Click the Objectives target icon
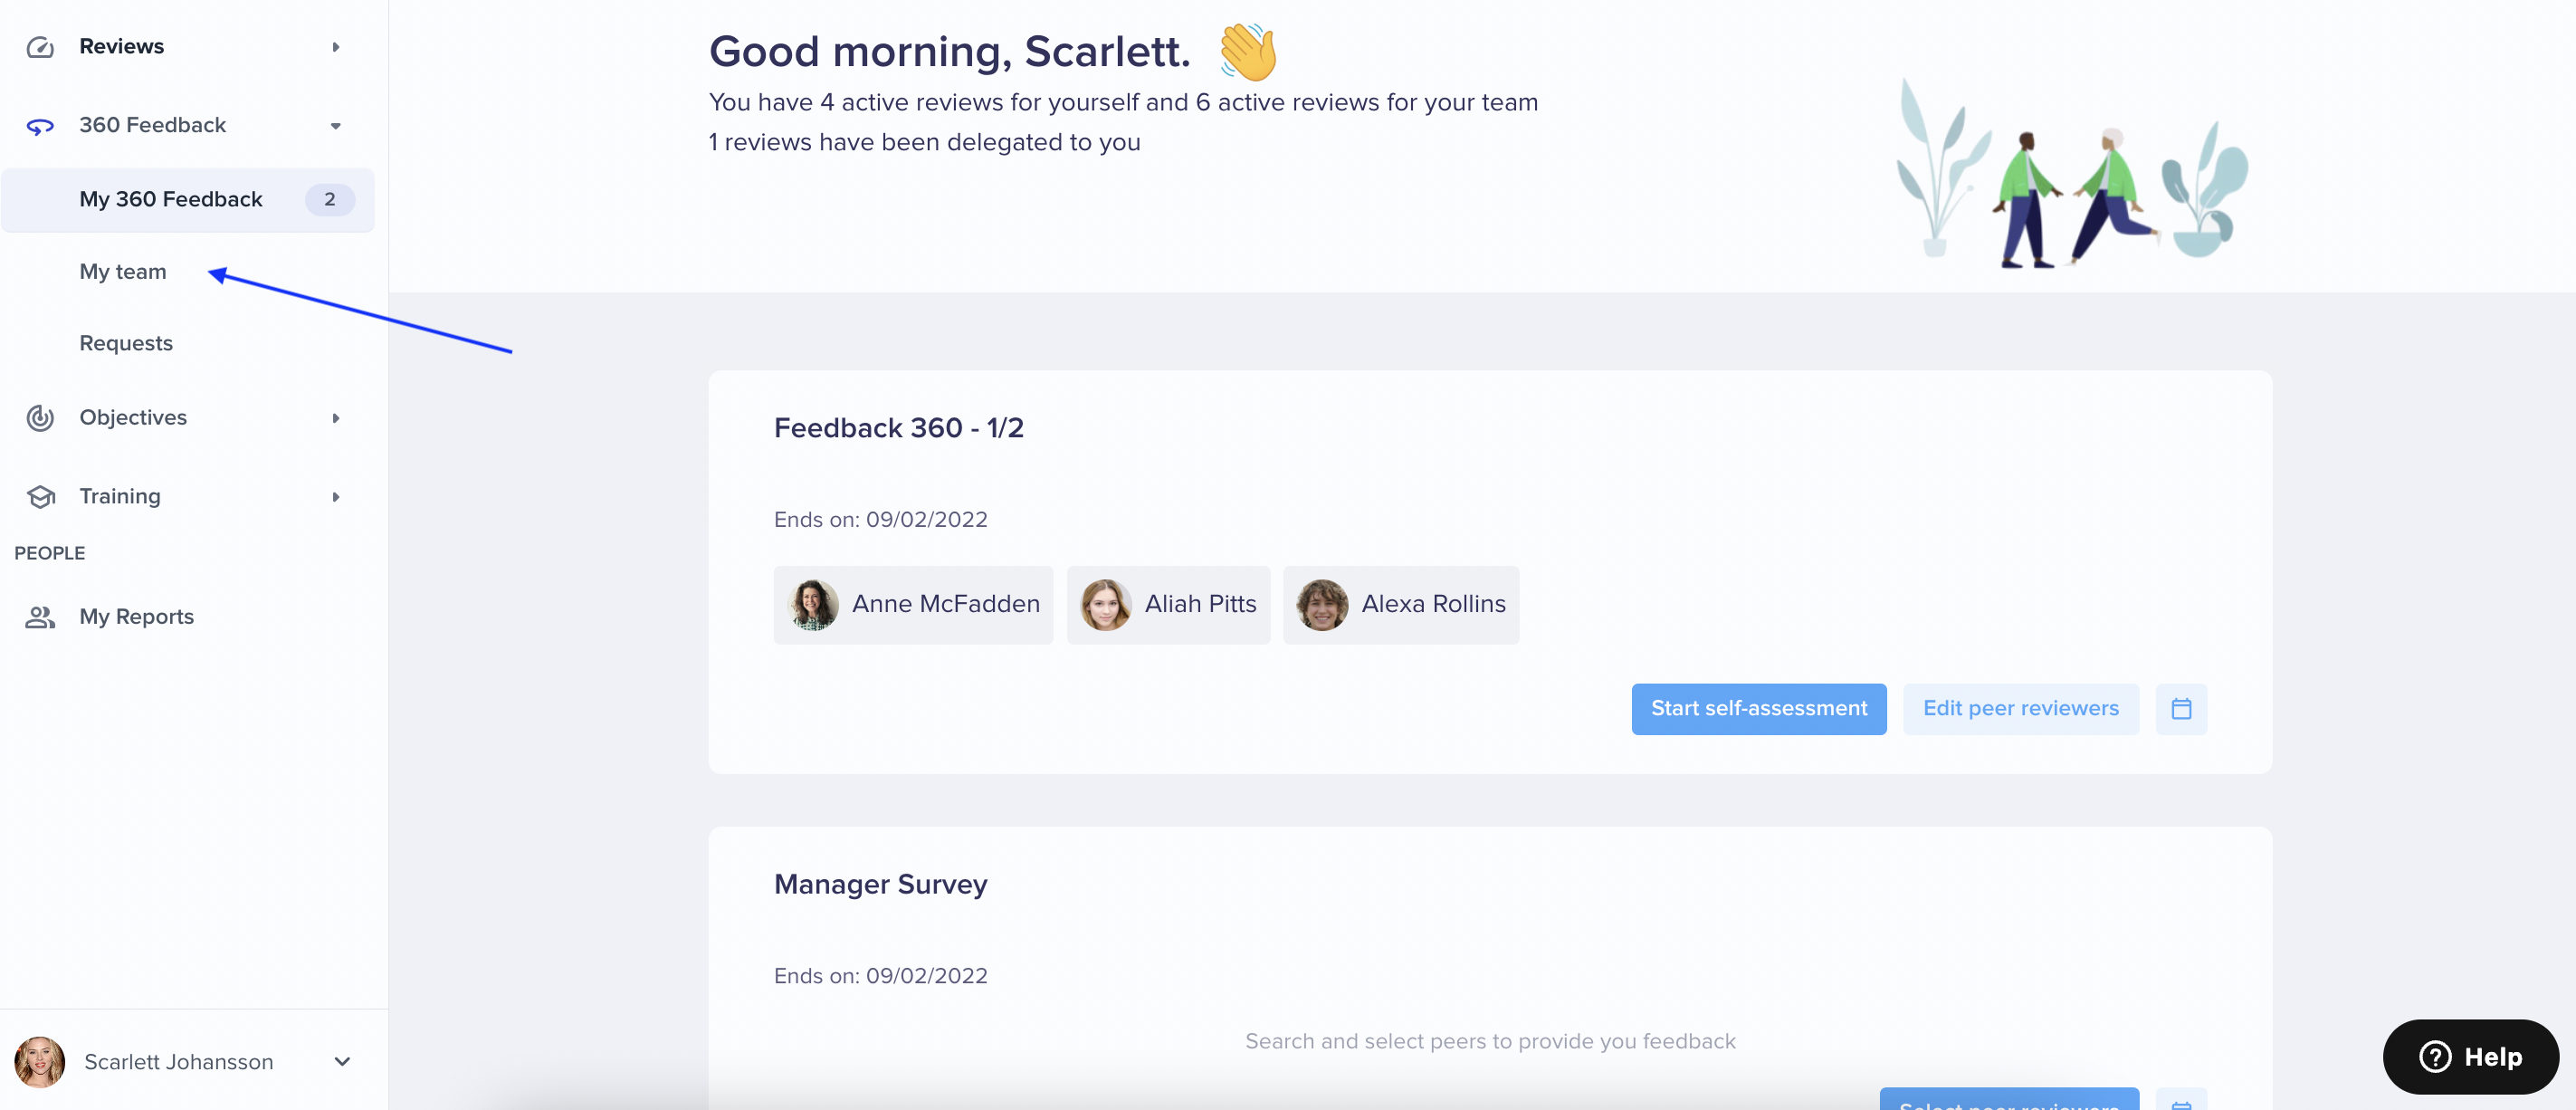 40,418
